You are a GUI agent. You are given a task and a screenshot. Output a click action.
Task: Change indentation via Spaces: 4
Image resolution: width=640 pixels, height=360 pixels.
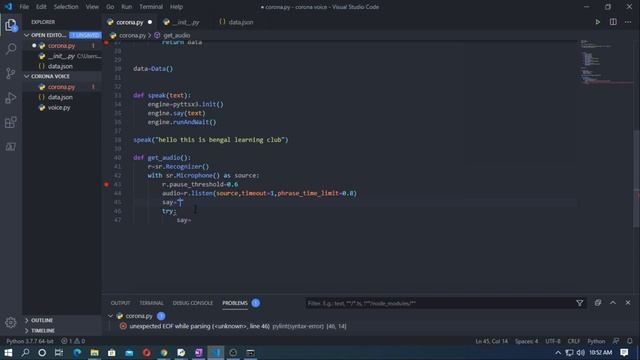click(527, 341)
